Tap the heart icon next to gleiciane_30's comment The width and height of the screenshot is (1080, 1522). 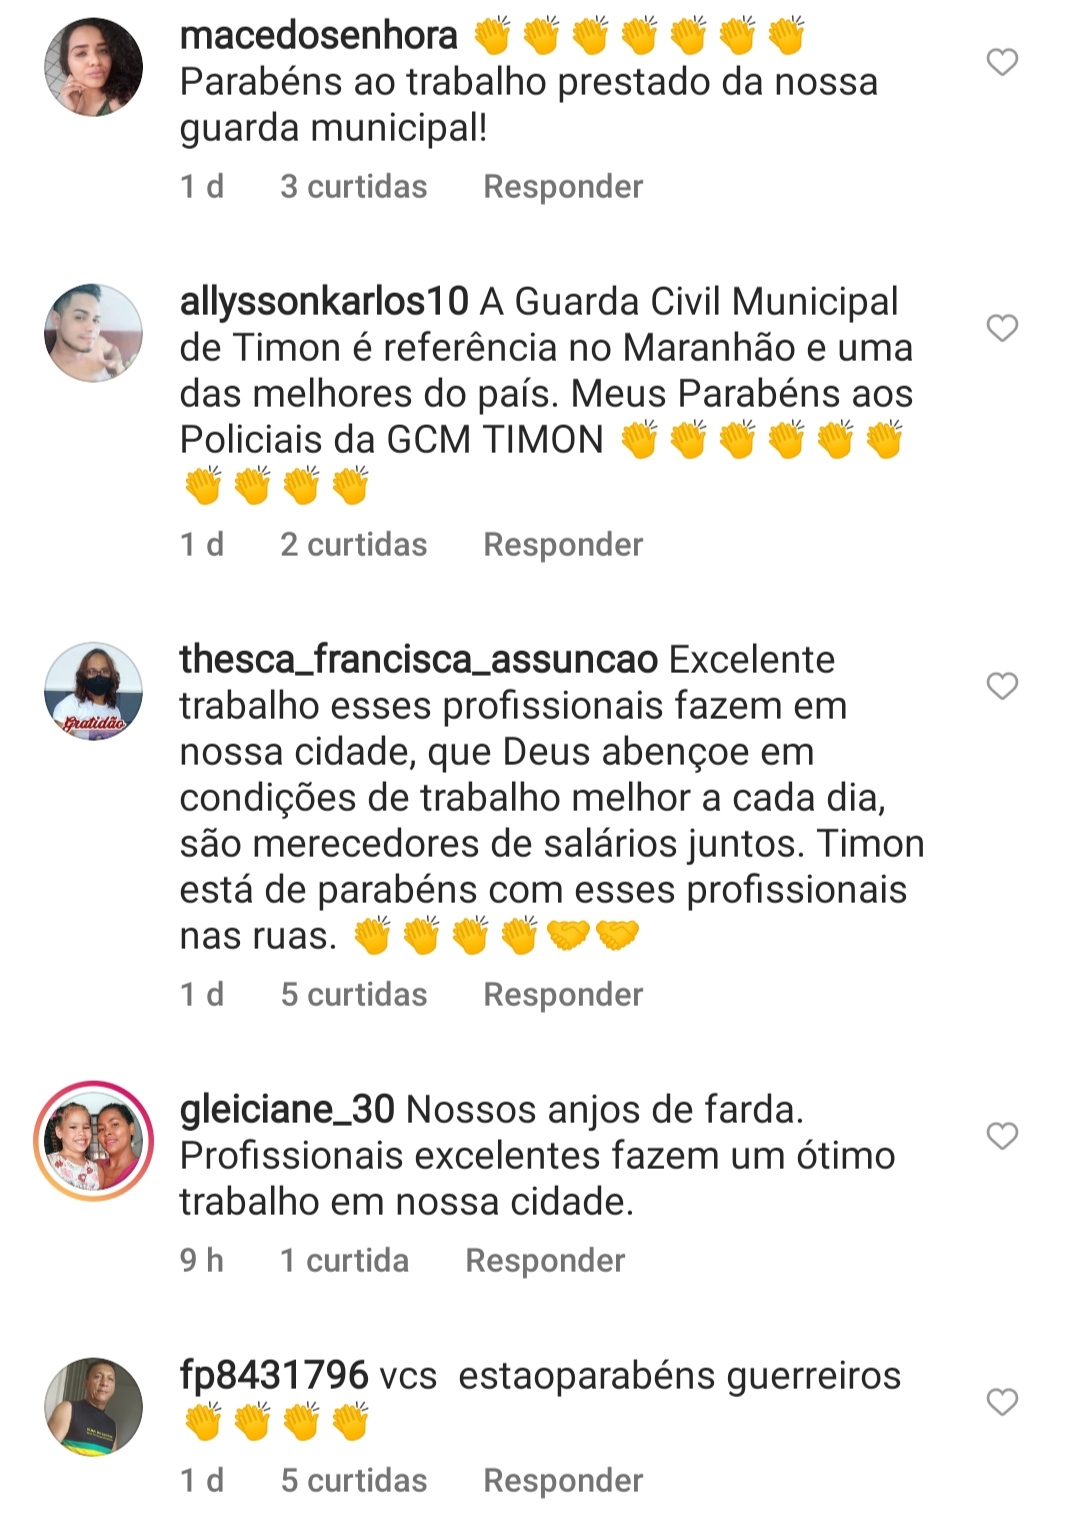(1002, 1136)
